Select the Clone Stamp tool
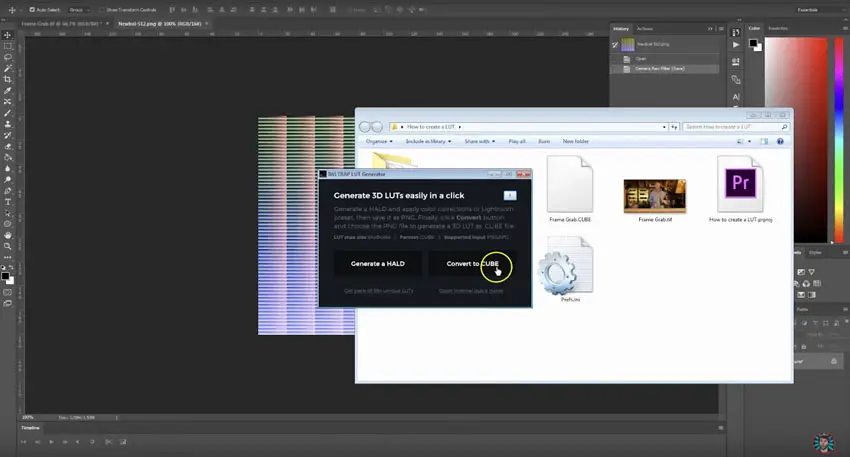850x457 pixels. pos(8,124)
